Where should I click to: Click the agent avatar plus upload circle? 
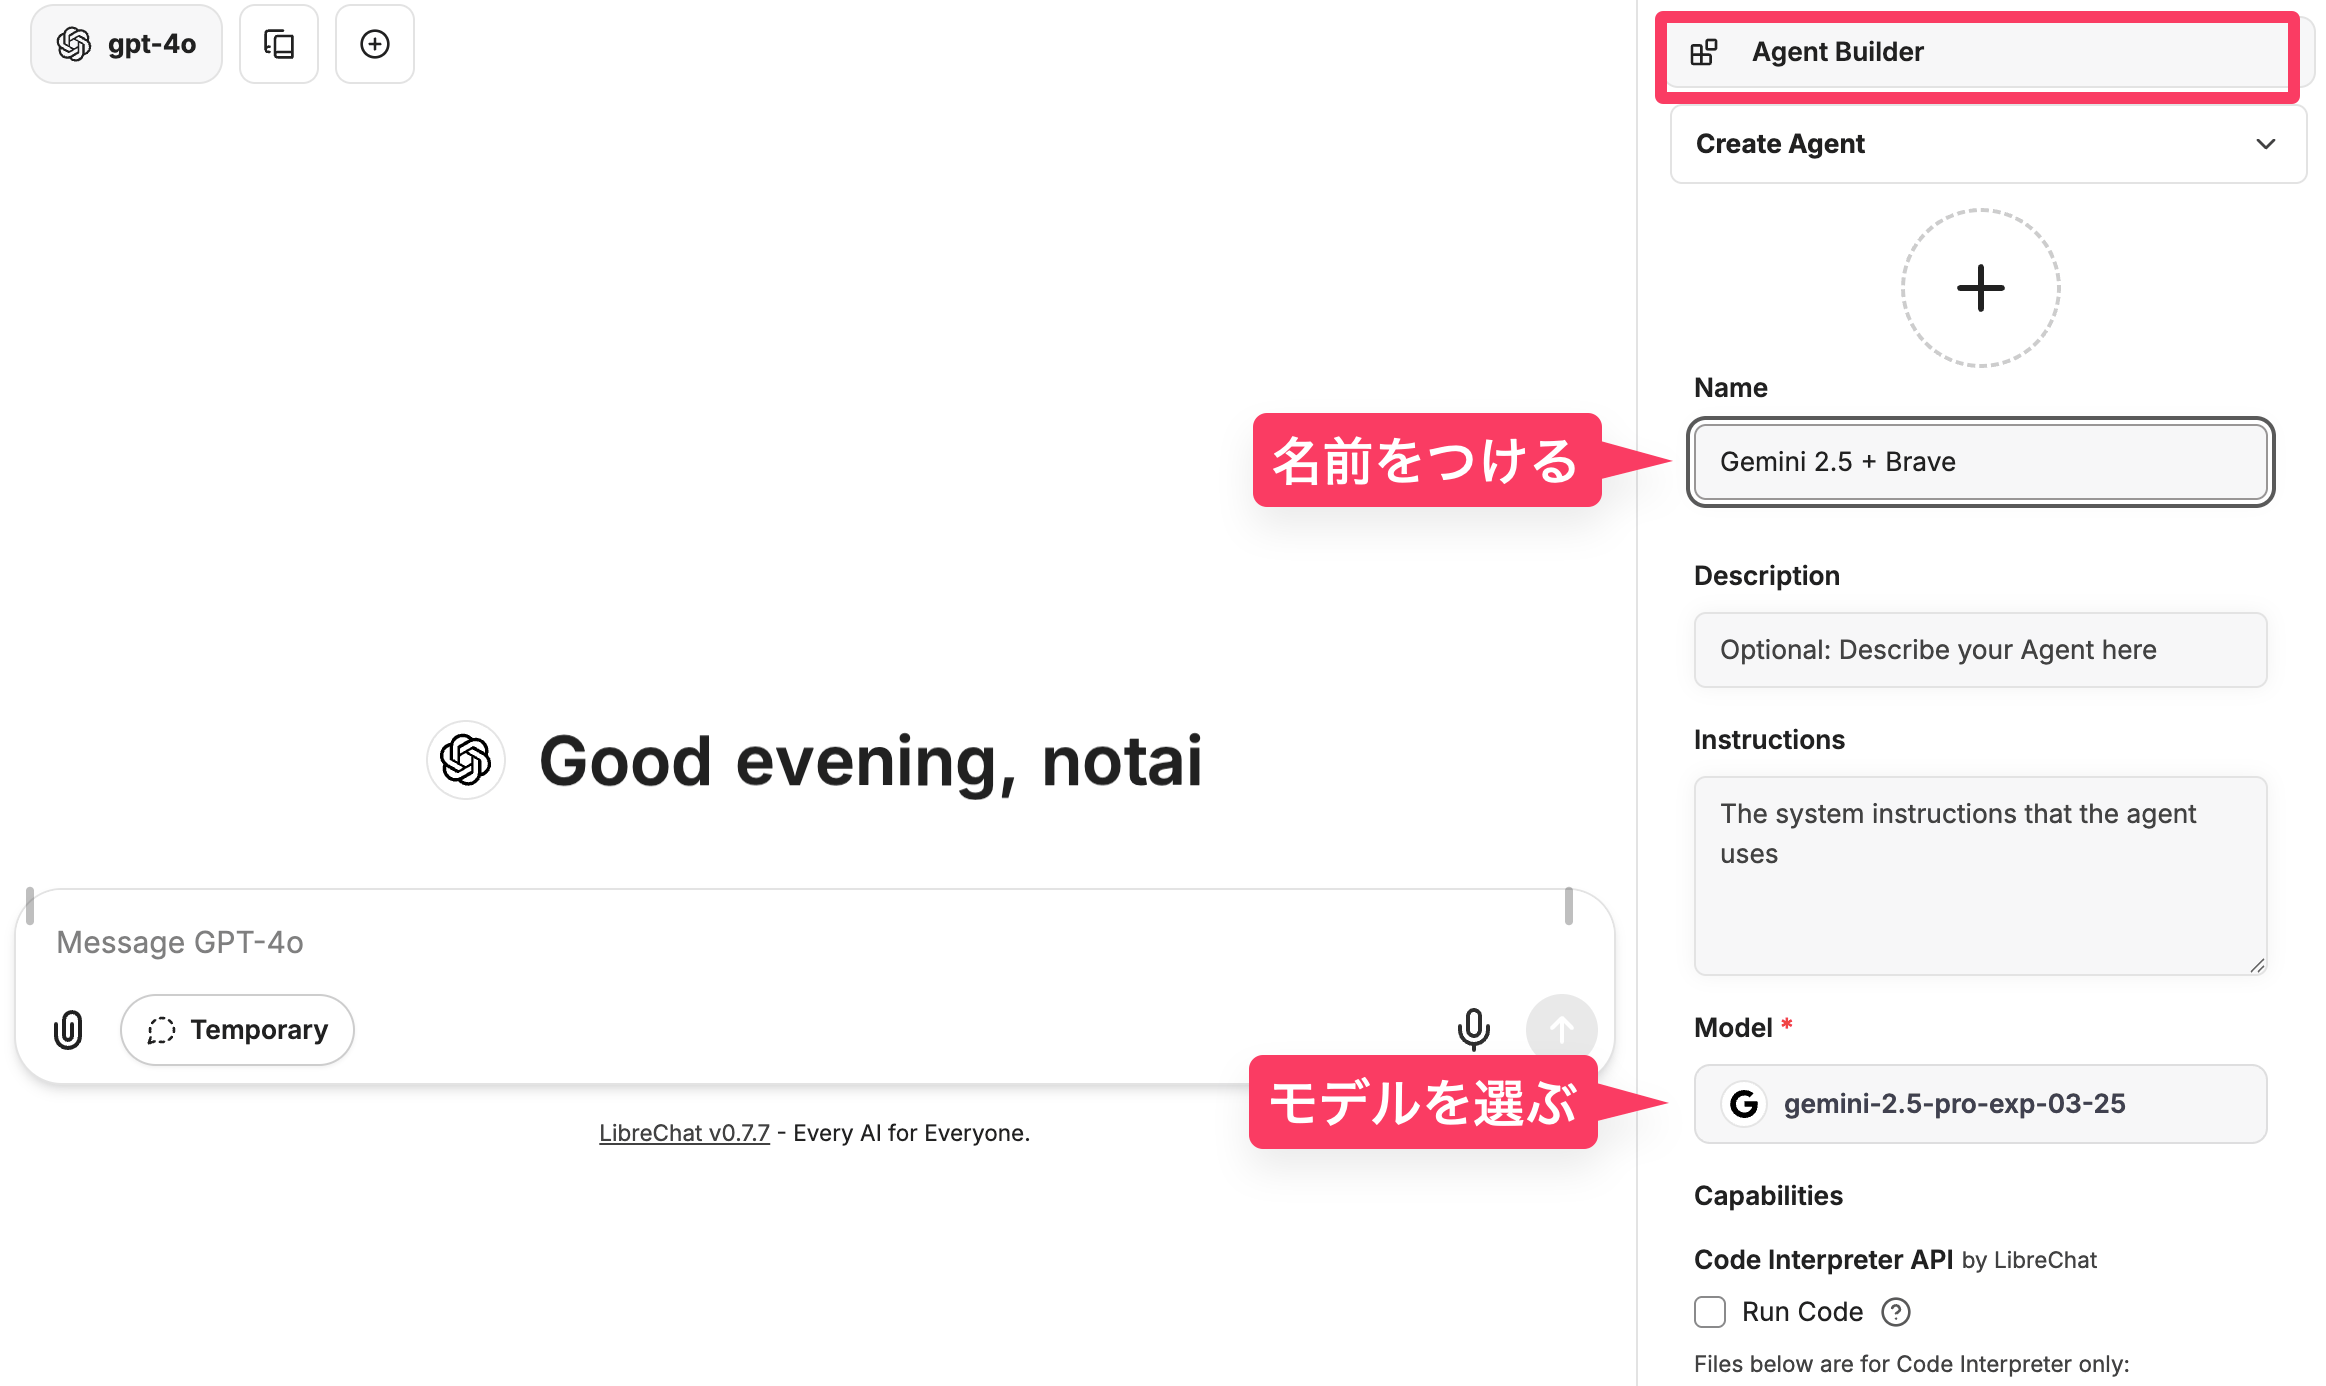coord(1980,288)
